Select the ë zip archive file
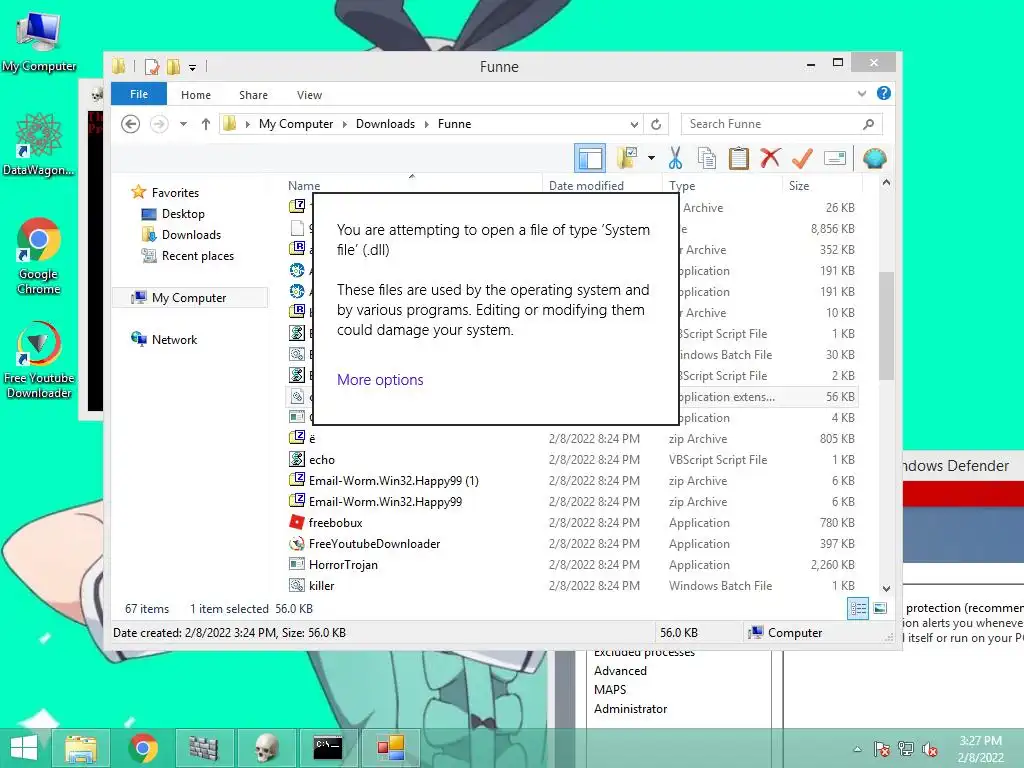The height and width of the screenshot is (768, 1024). (x=312, y=439)
